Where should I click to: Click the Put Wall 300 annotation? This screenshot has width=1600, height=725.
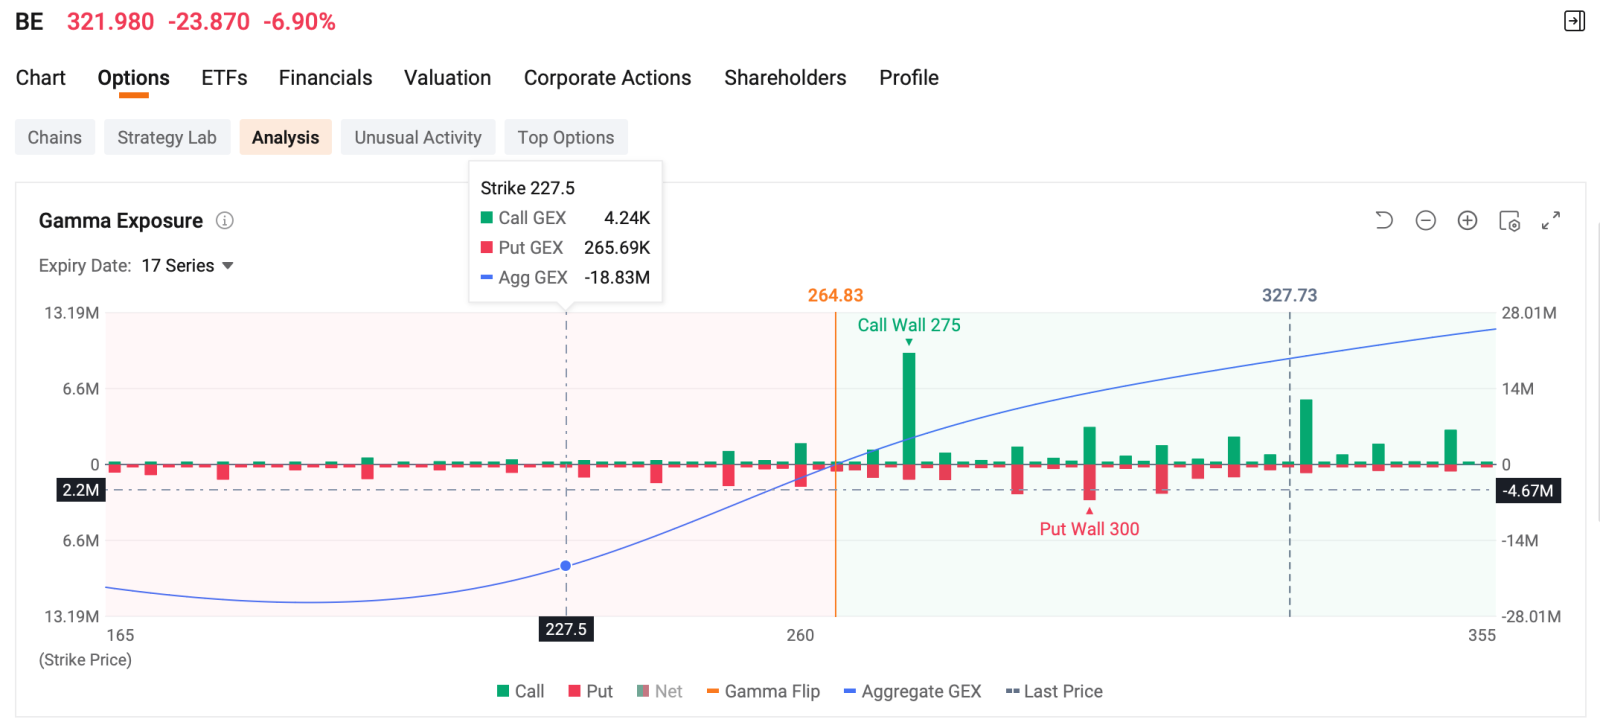coord(1089,529)
